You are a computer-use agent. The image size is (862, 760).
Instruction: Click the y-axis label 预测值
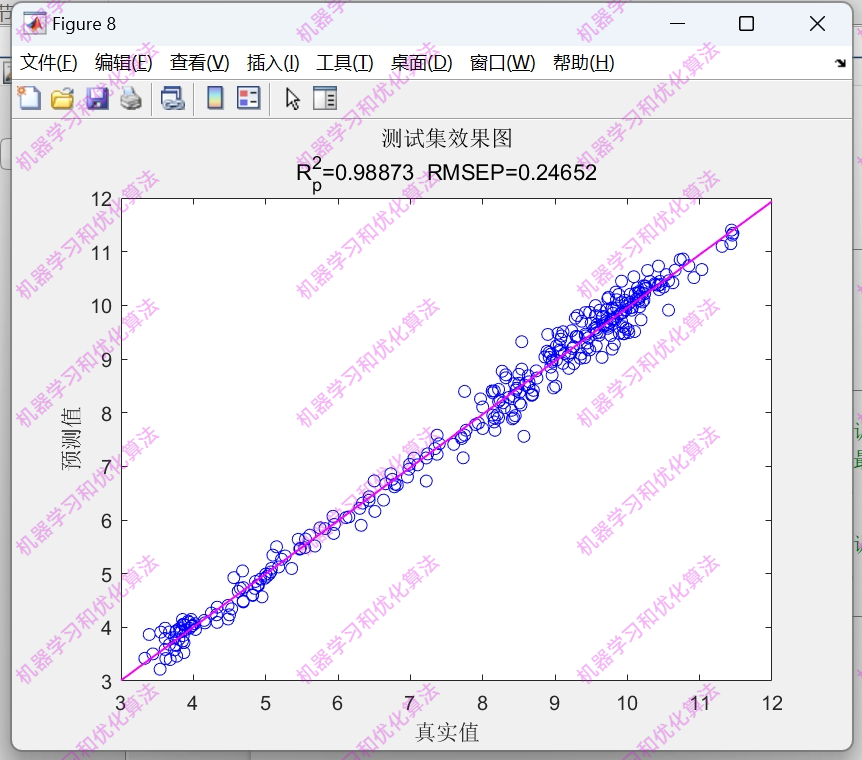tap(71, 439)
